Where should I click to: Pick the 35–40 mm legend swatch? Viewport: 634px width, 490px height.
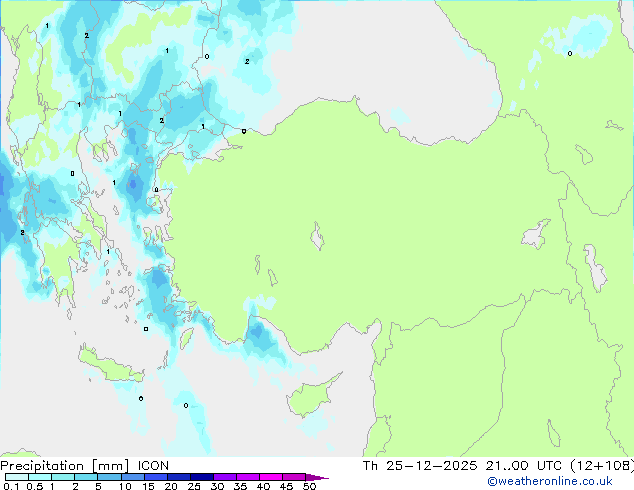click(248, 477)
